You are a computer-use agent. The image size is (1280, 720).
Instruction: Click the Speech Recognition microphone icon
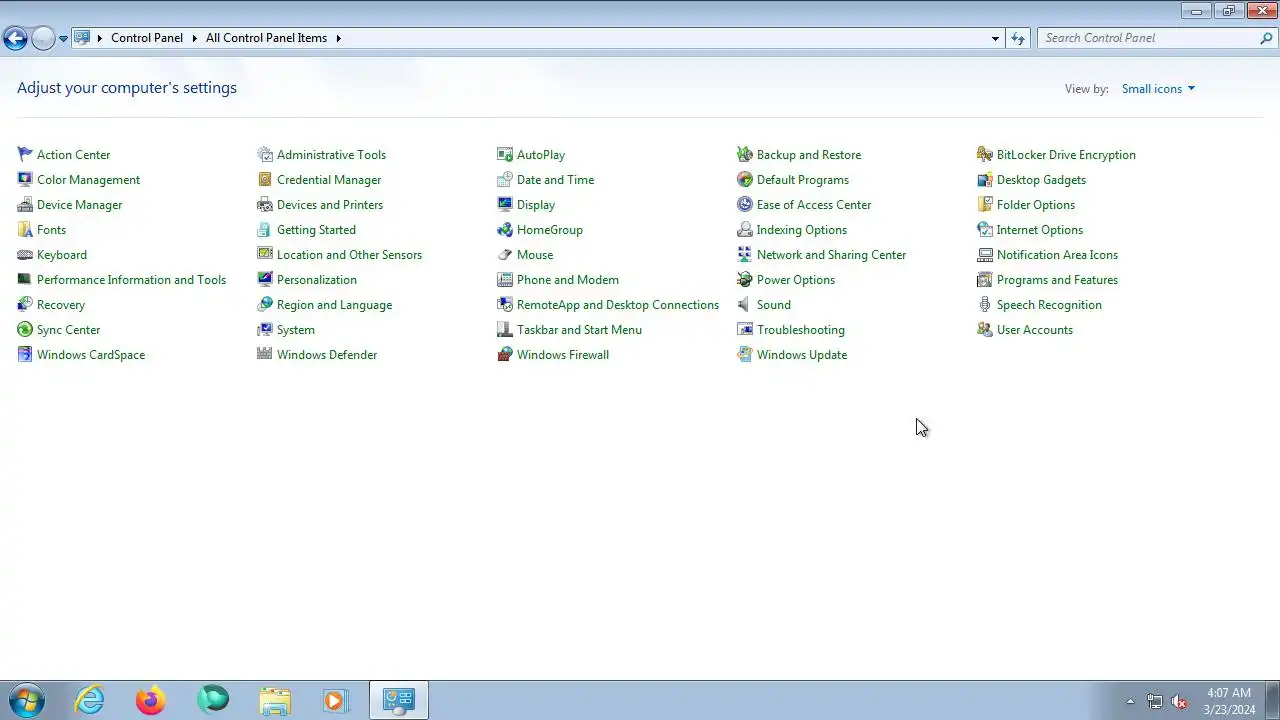click(x=985, y=304)
